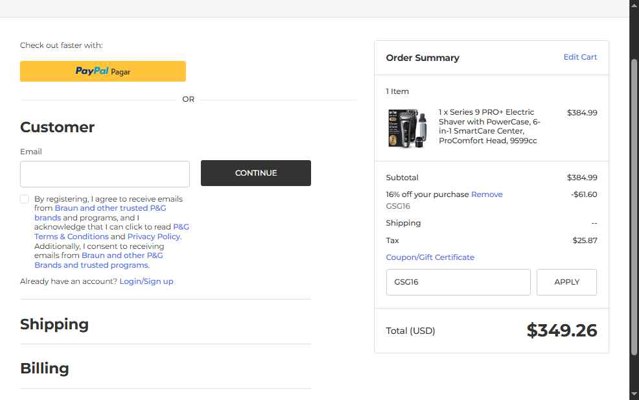This screenshot has height=400, width=639.
Task: Click the CONTINUE button
Action: 256,173
